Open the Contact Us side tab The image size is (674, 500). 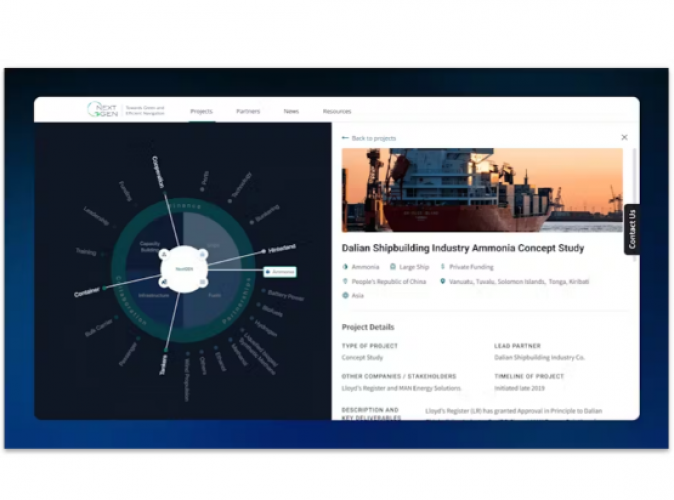click(x=632, y=229)
